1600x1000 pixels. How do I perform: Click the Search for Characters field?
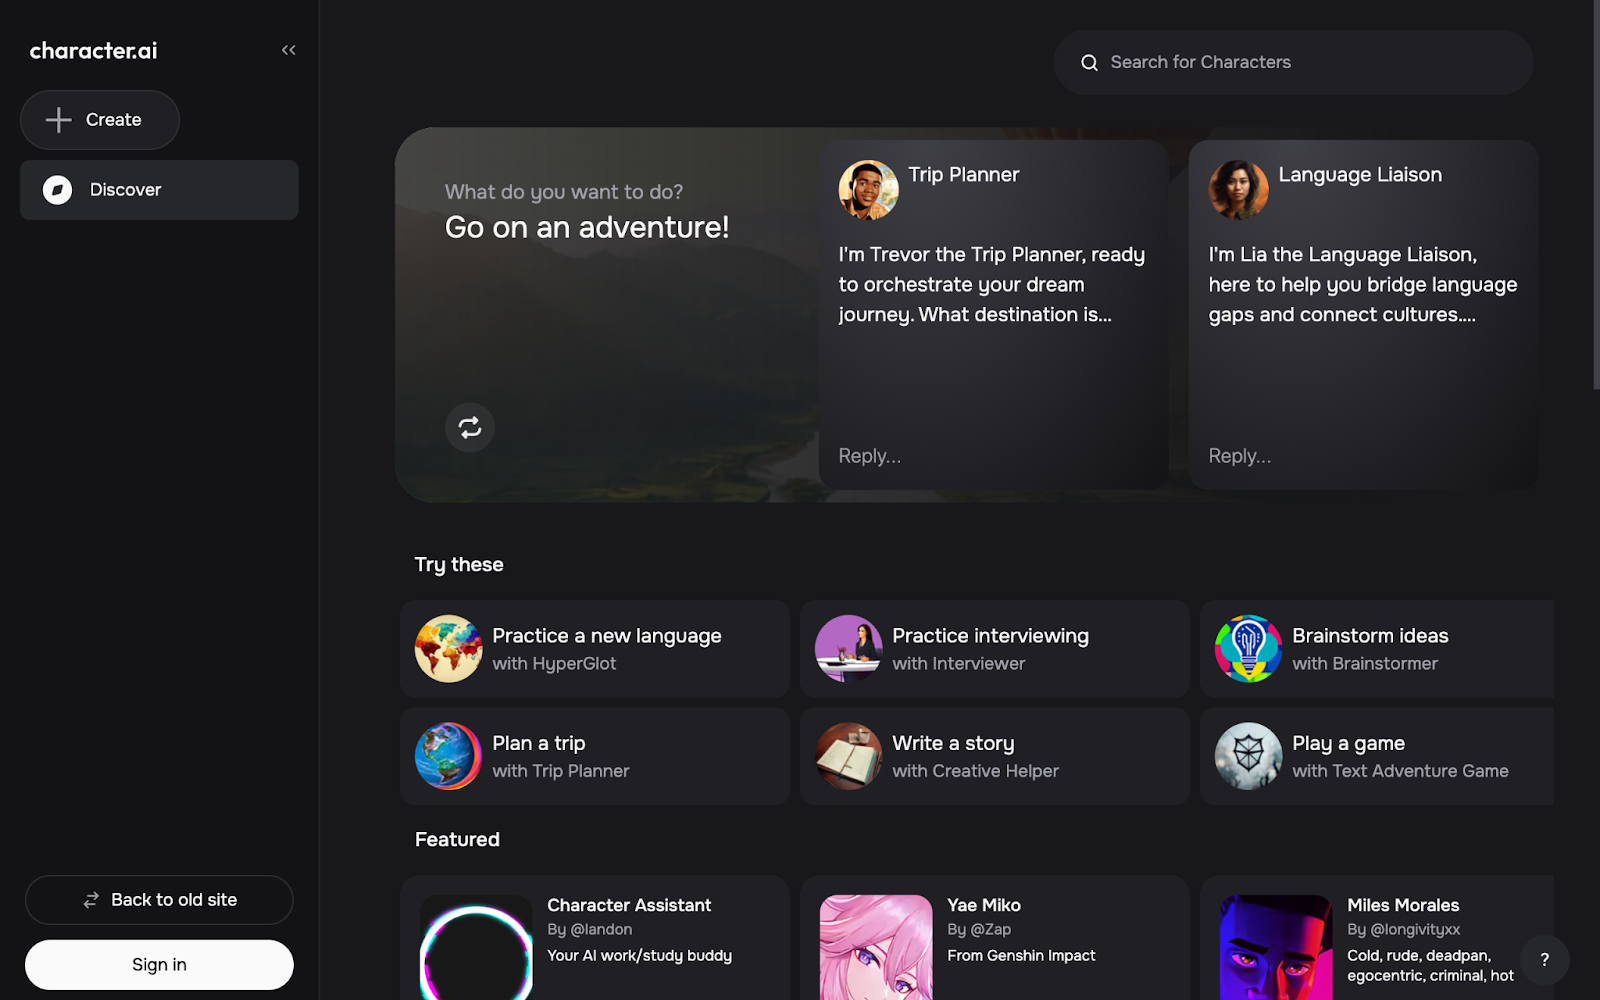click(x=1293, y=62)
